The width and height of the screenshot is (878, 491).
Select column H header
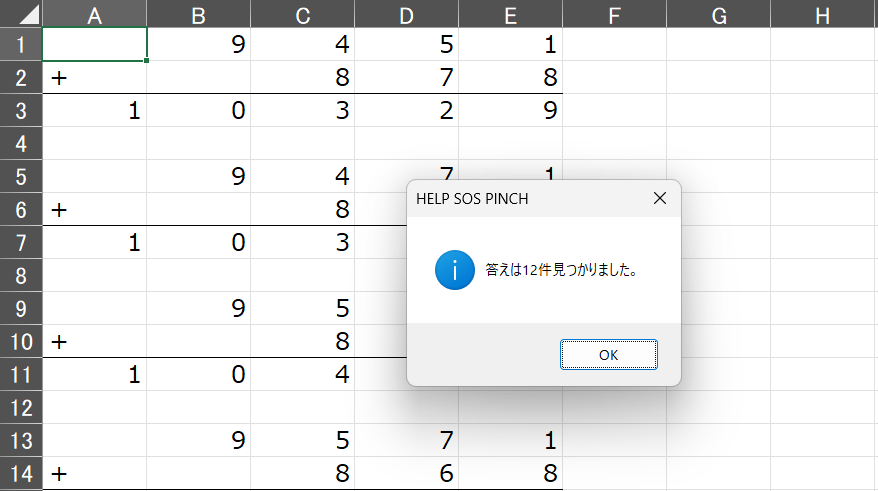pos(823,13)
